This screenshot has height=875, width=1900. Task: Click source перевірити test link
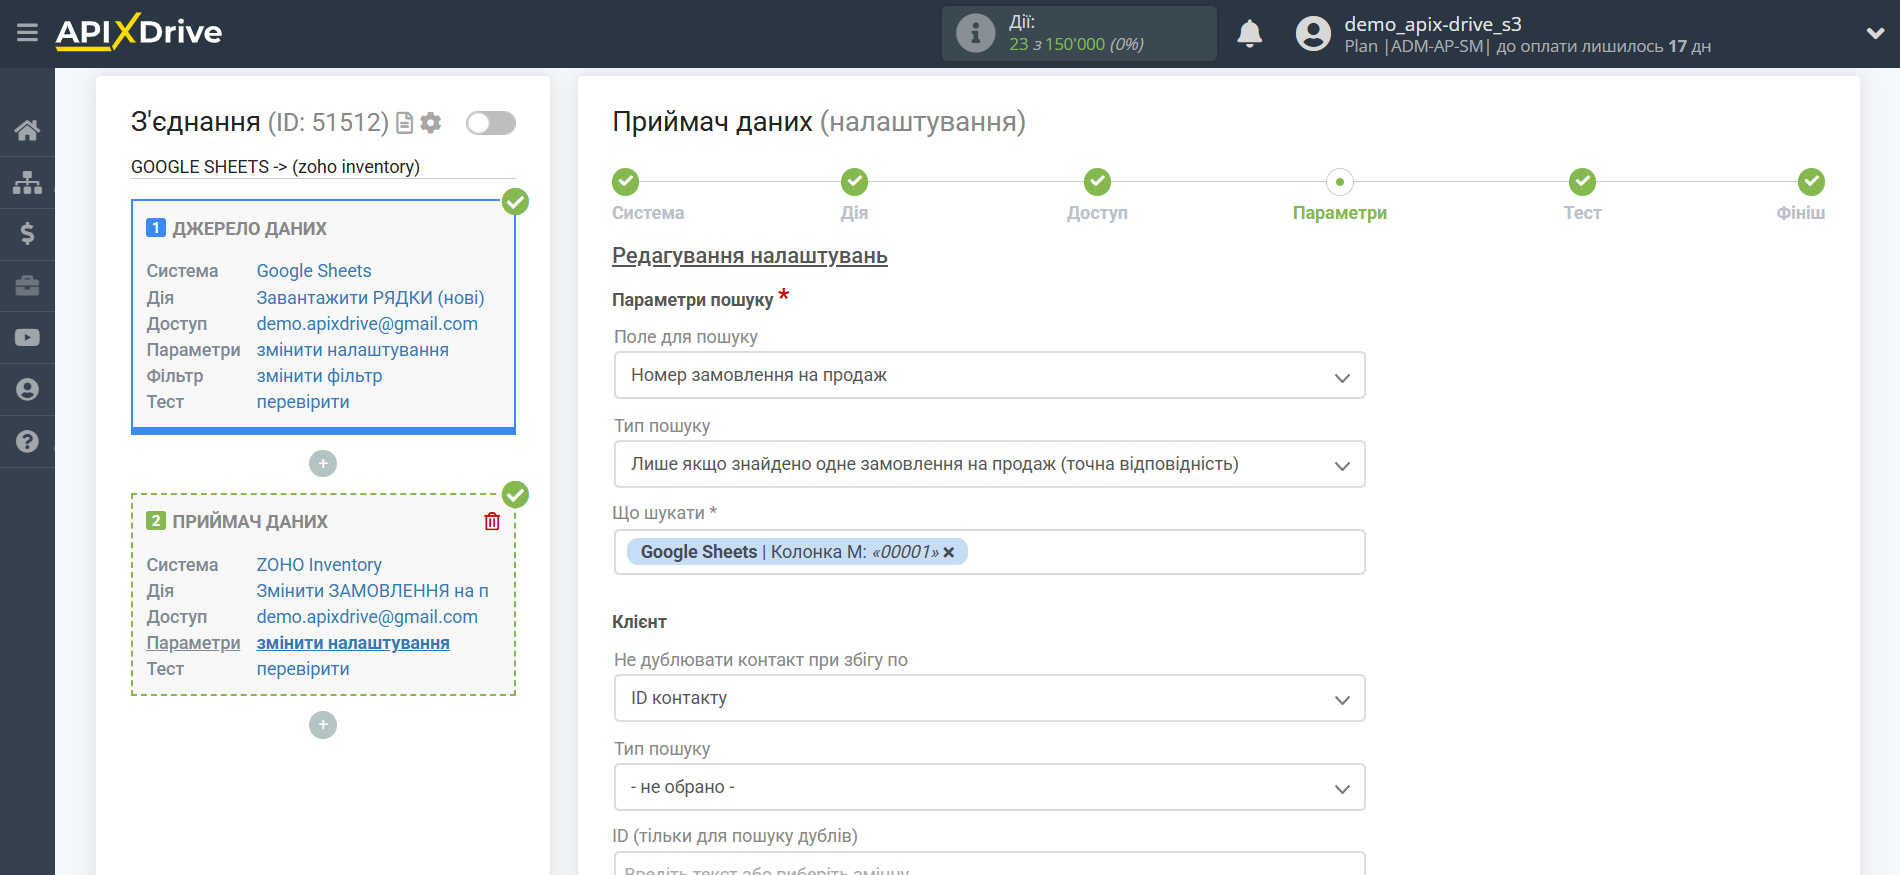tap(303, 402)
